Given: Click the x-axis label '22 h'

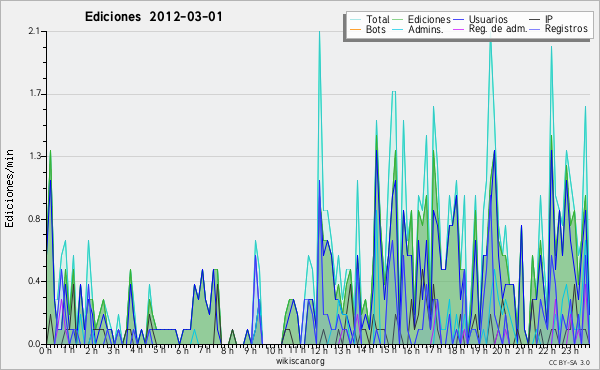Looking at the screenshot, I should click(x=546, y=350).
